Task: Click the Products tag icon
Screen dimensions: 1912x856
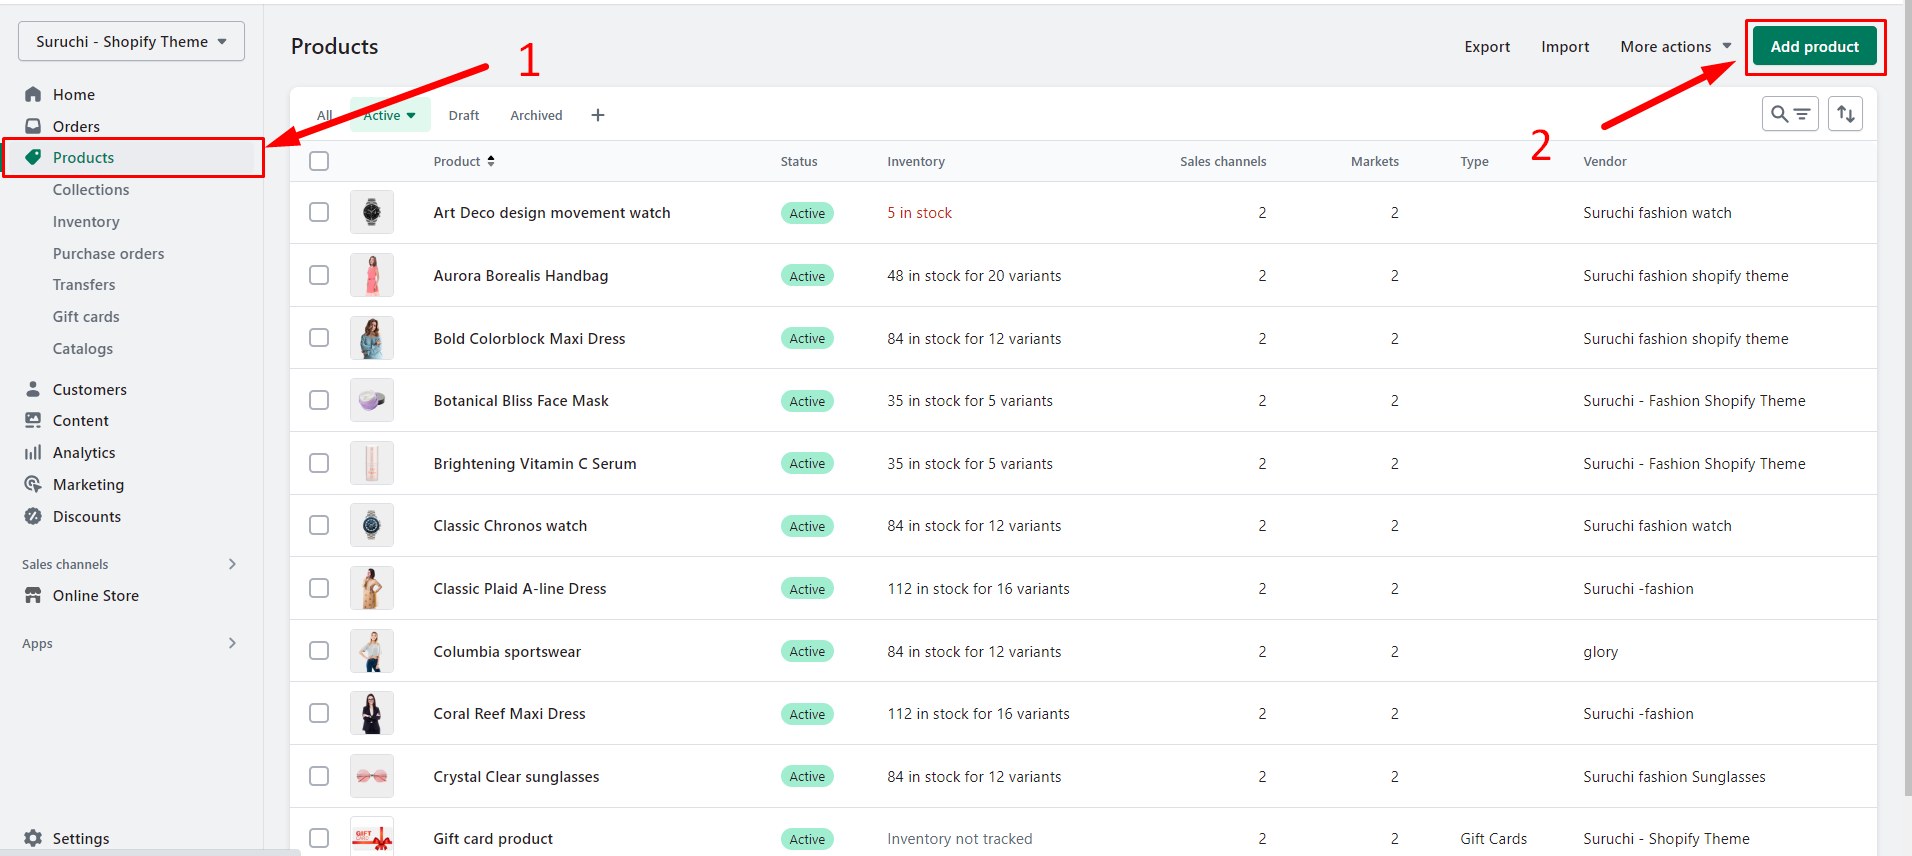Action: tap(33, 157)
